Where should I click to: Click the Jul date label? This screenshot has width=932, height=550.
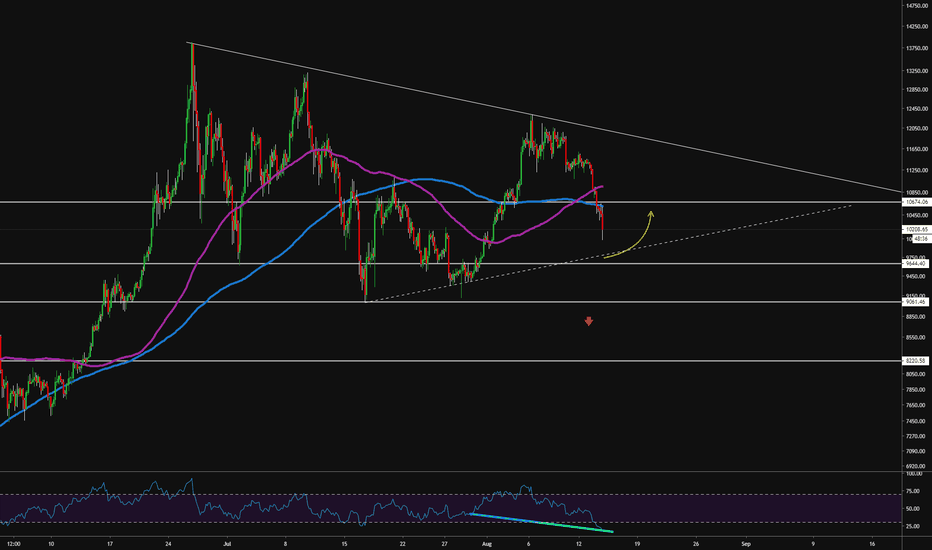click(x=226, y=543)
